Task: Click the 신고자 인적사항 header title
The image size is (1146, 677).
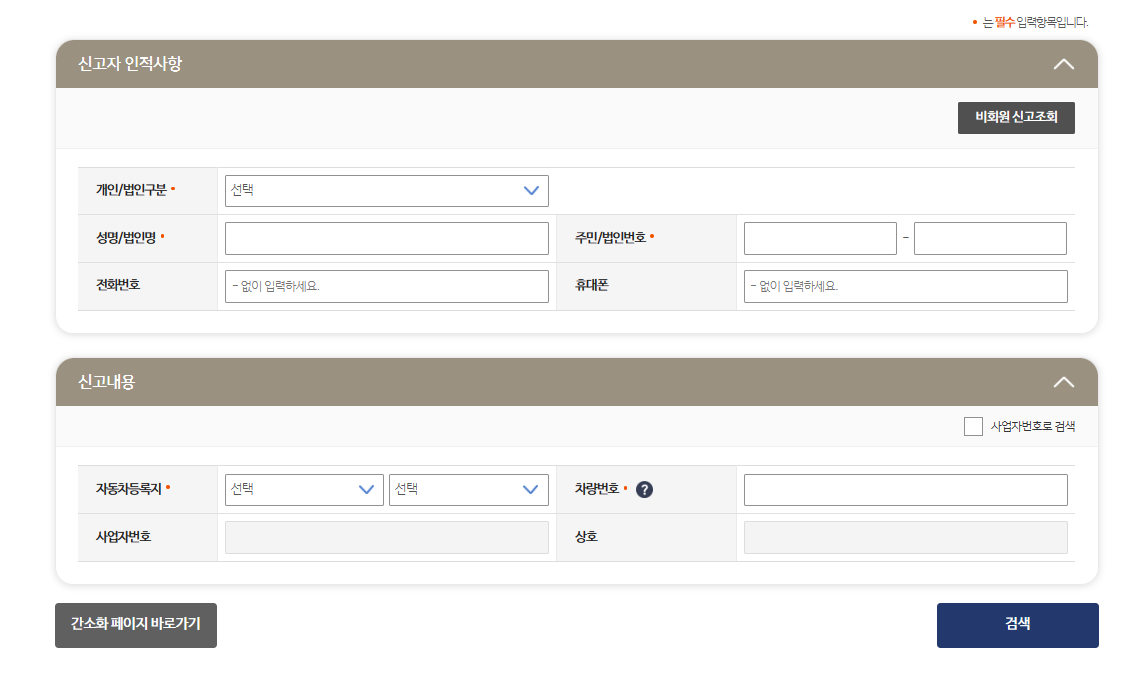Action: 130,64
